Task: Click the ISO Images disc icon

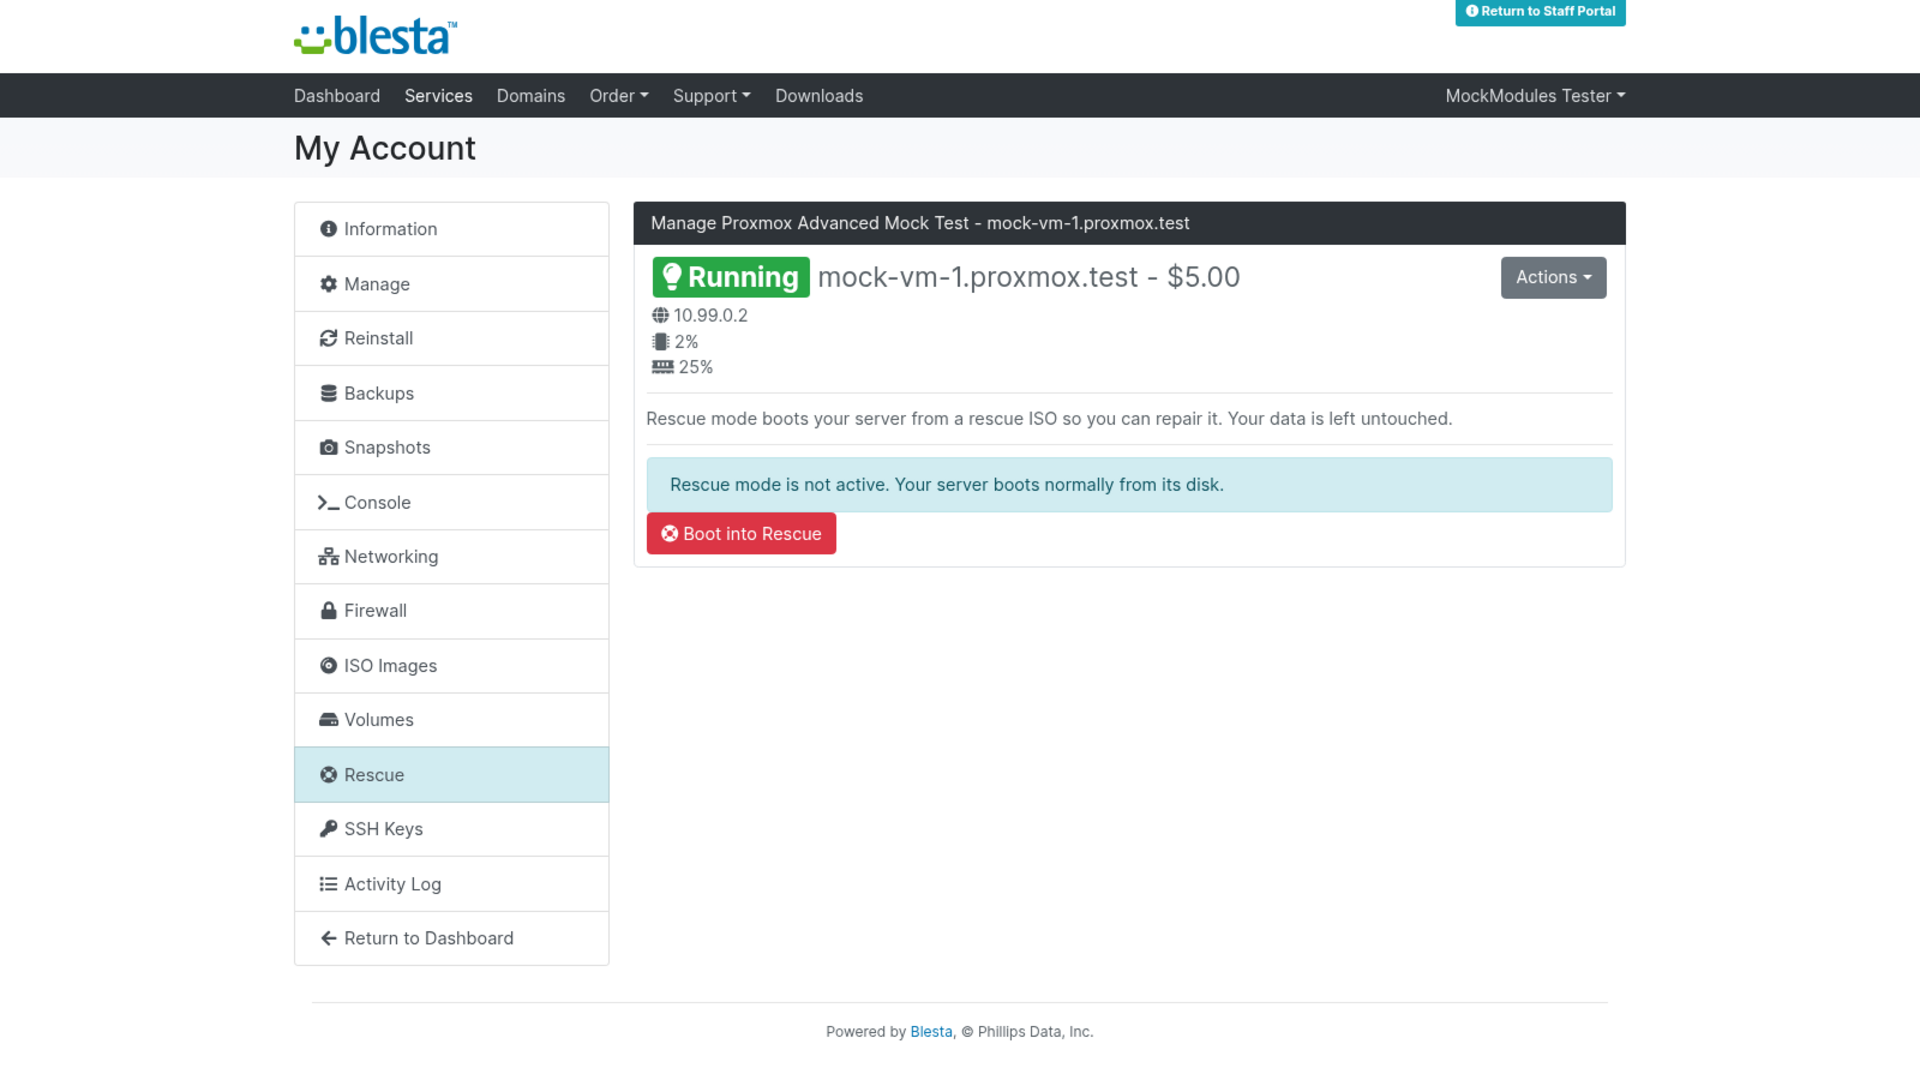Action: point(328,666)
